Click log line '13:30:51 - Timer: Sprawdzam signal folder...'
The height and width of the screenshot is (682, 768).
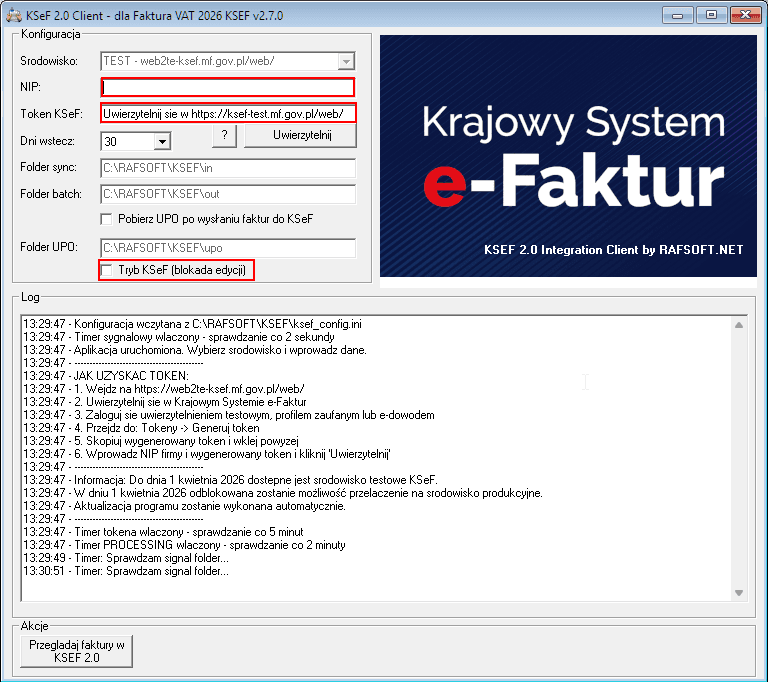[126, 571]
